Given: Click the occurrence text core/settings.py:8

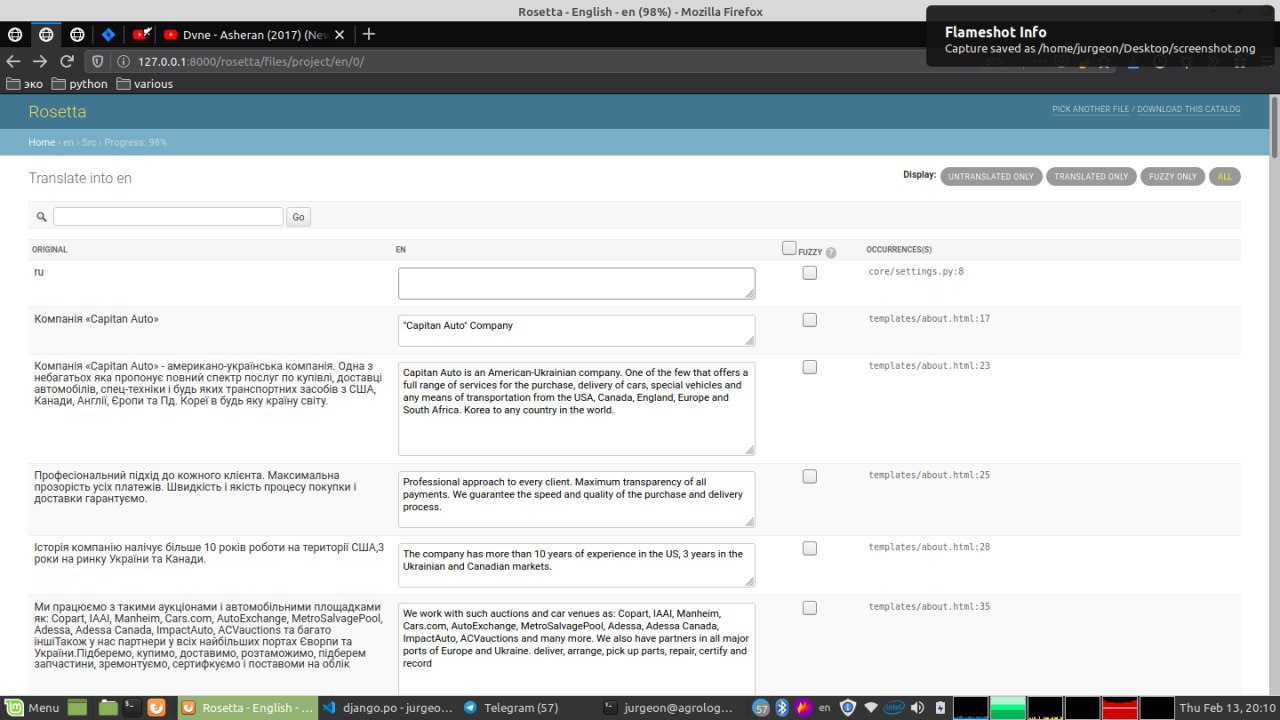Looking at the screenshot, I should pyautogui.click(x=916, y=271).
